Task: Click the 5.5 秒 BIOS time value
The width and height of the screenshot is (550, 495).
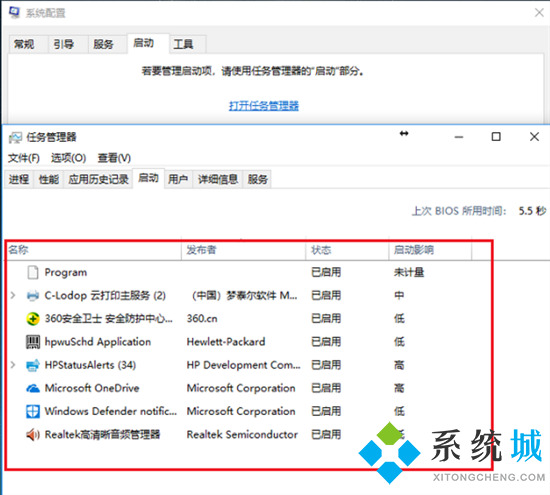Action: pyautogui.click(x=532, y=211)
